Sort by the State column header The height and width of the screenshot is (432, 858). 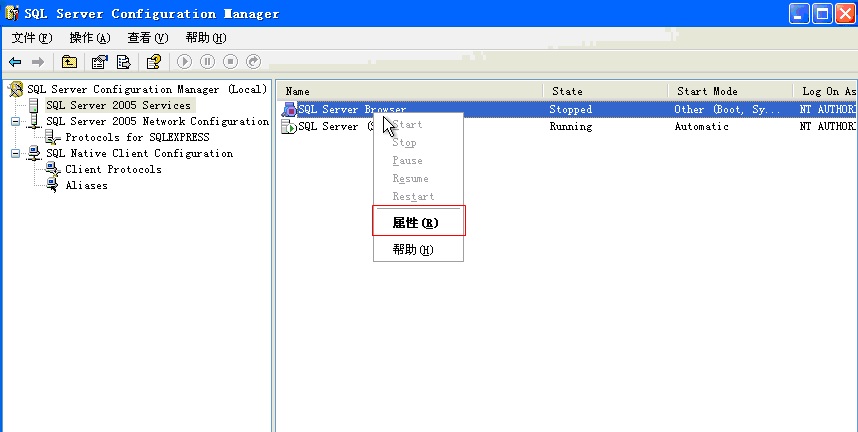(606, 91)
